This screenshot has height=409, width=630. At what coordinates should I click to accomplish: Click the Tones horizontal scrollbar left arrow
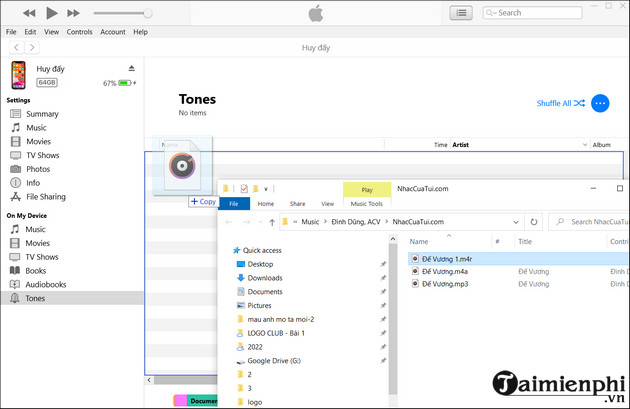pos(149,380)
